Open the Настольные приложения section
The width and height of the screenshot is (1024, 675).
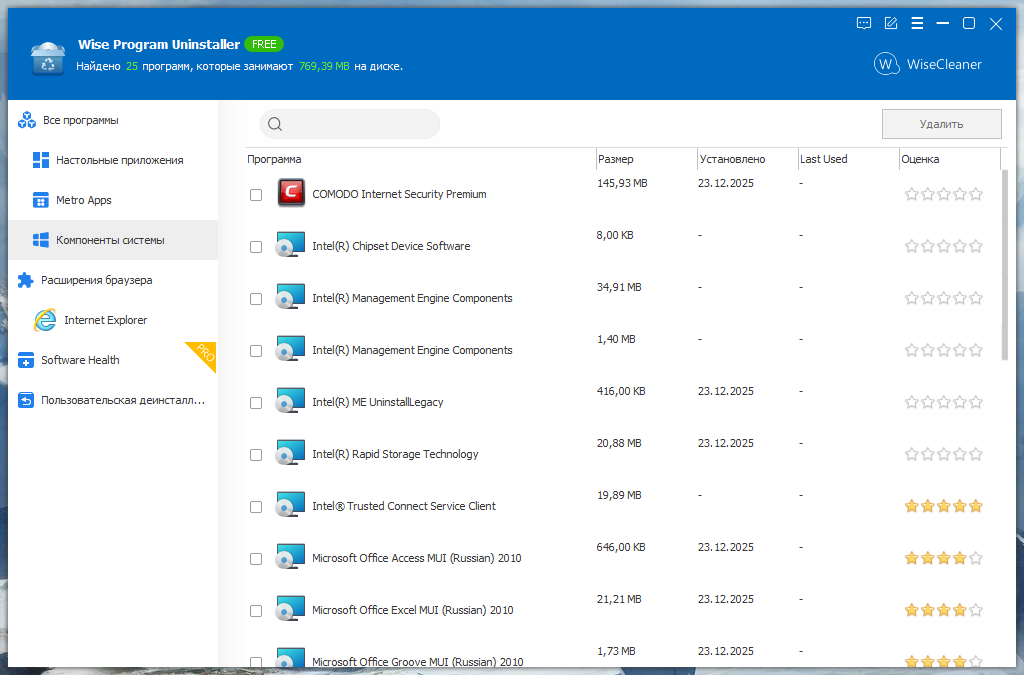click(119, 160)
